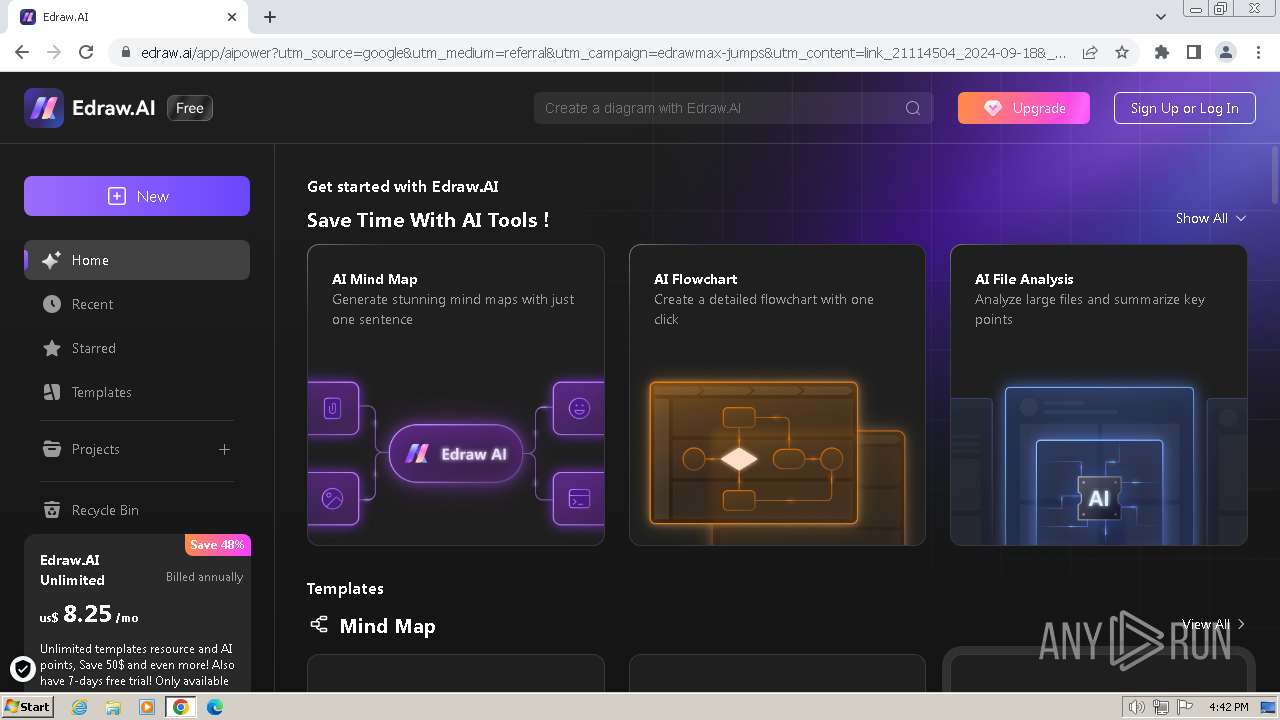This screenshot has width=1280, height=720.
Task: Click the Windows Start button
Action: (27, 706)
